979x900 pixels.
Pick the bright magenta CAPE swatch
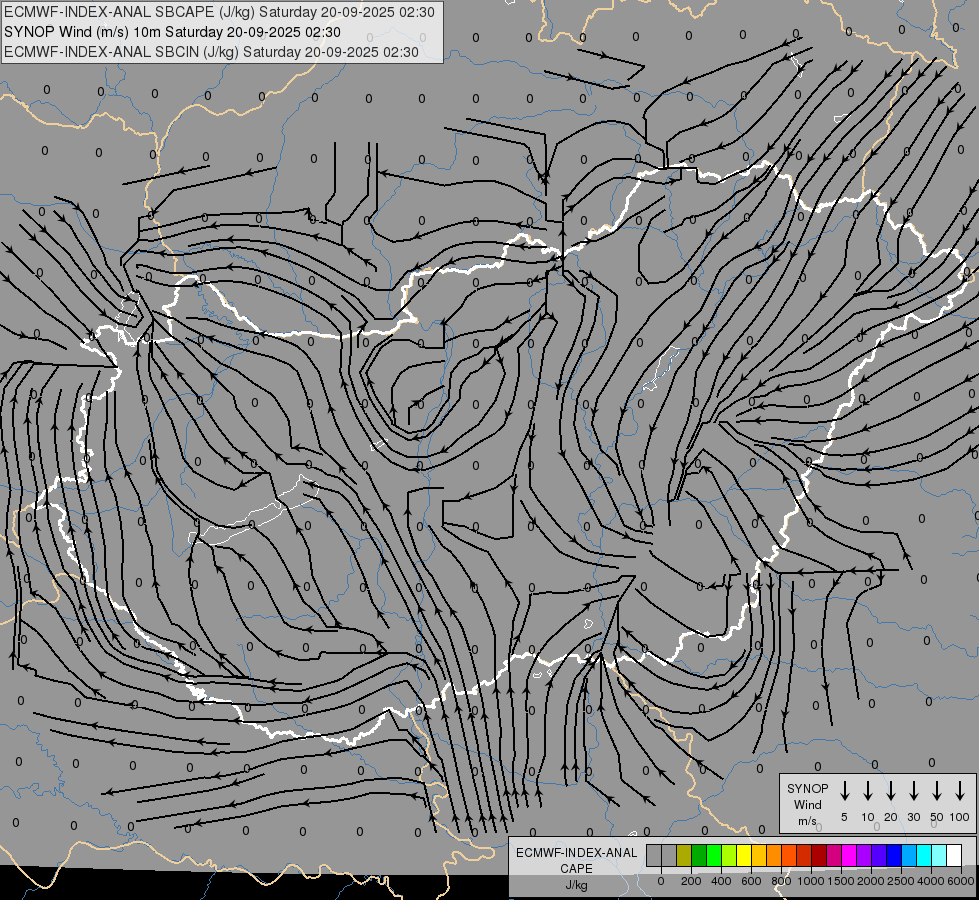849,855
